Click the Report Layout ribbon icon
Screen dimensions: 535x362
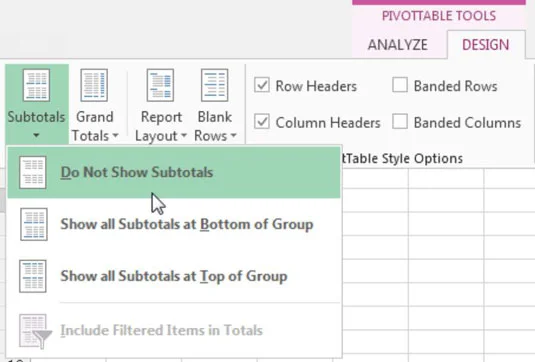click(160, 85)
